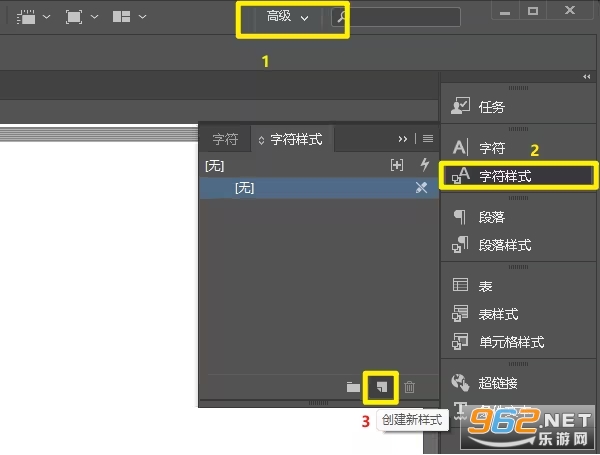Expand the floating panel's double-chevron button
600x455 pixels.
click(403, 139)
